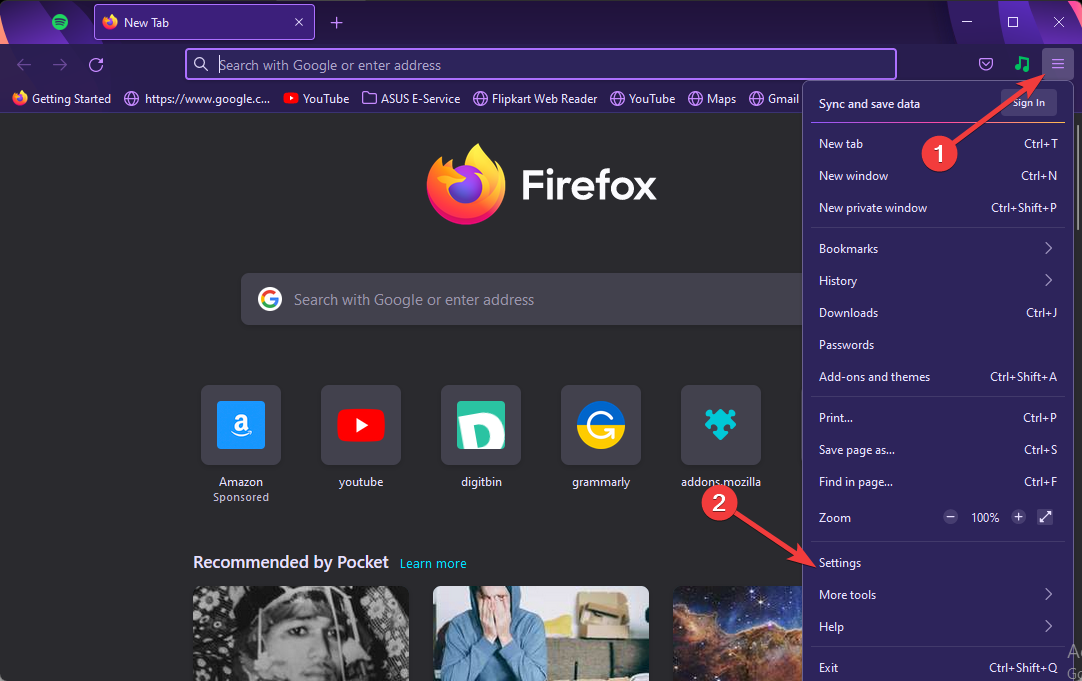Open the Firefox application menu hamburger icon
Image resolution: width=1082 pixels, height=681 pixels.
point(1057,64)
